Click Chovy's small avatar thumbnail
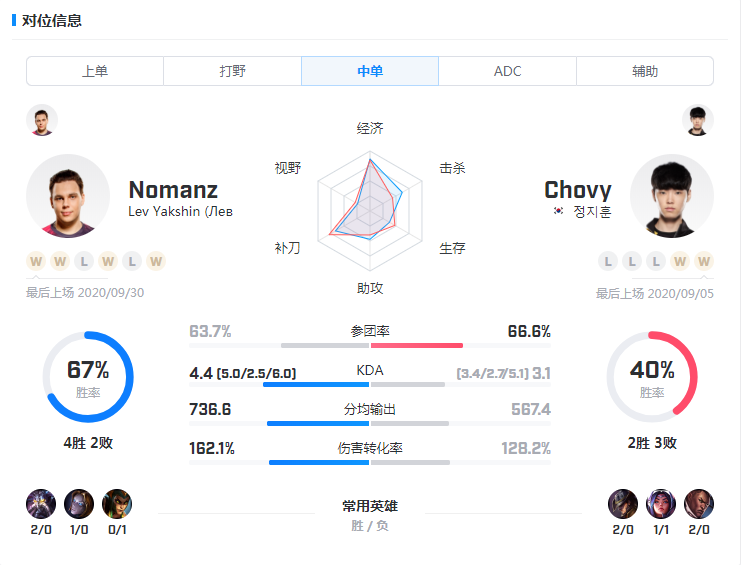The width and height of the screenshot is (741, 565). [x=698, y=120]
